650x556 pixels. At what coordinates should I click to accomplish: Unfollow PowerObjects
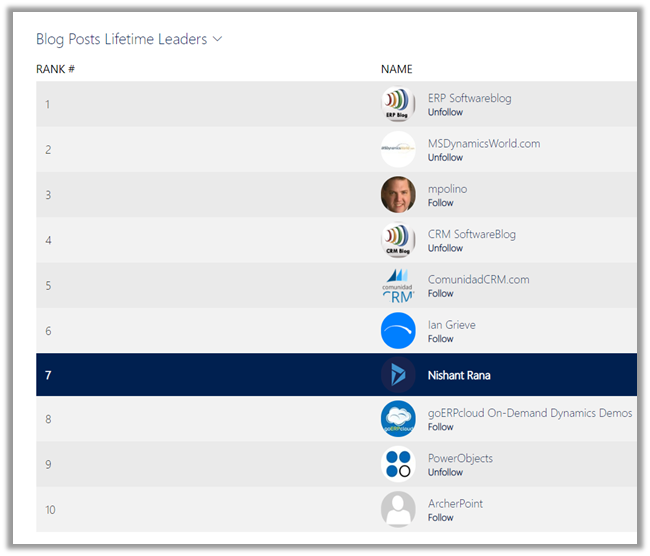click(x=445, y=472)
